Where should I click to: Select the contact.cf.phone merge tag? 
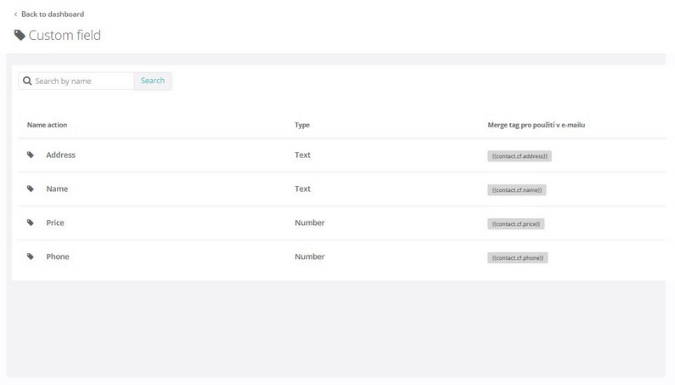517,258
